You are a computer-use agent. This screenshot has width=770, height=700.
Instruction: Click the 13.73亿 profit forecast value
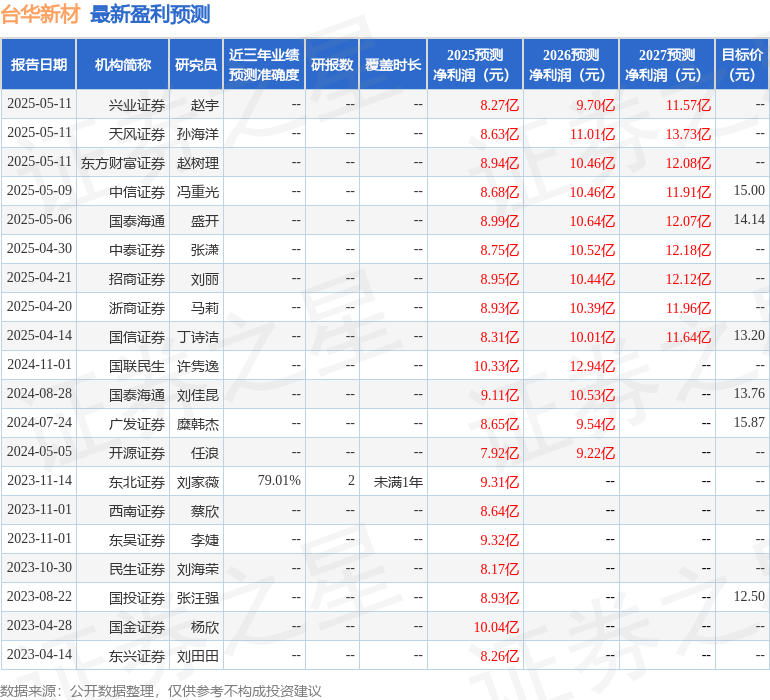[x=688, y=134]
